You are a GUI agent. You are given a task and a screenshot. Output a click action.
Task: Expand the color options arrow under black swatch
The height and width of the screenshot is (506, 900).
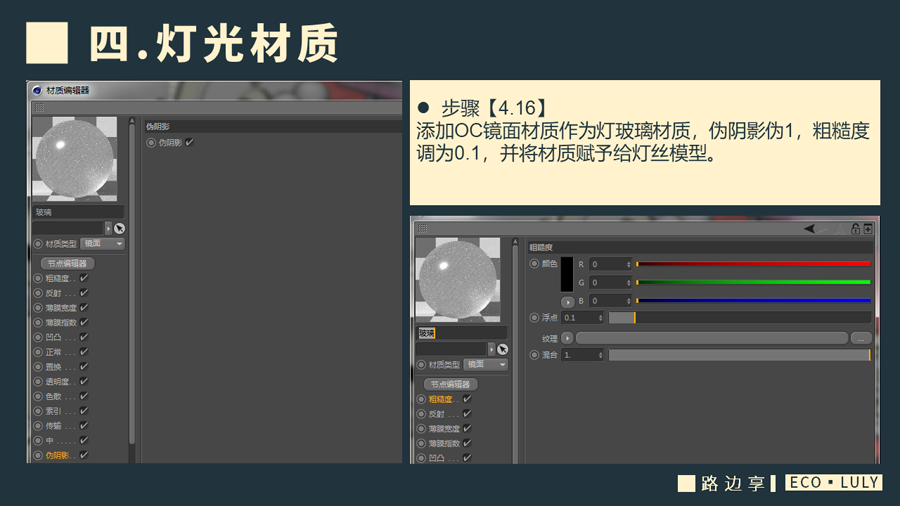tap(567, 302)
